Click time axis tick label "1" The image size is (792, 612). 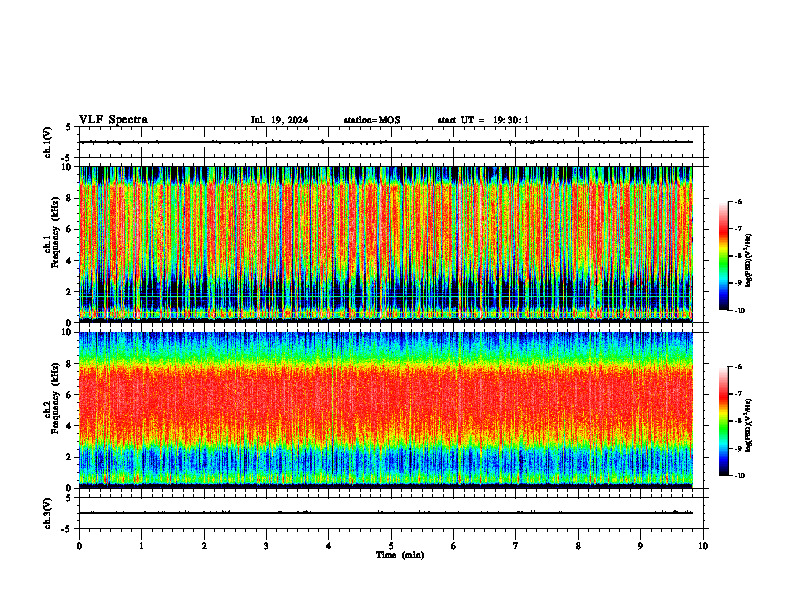(x=141, y=546)
